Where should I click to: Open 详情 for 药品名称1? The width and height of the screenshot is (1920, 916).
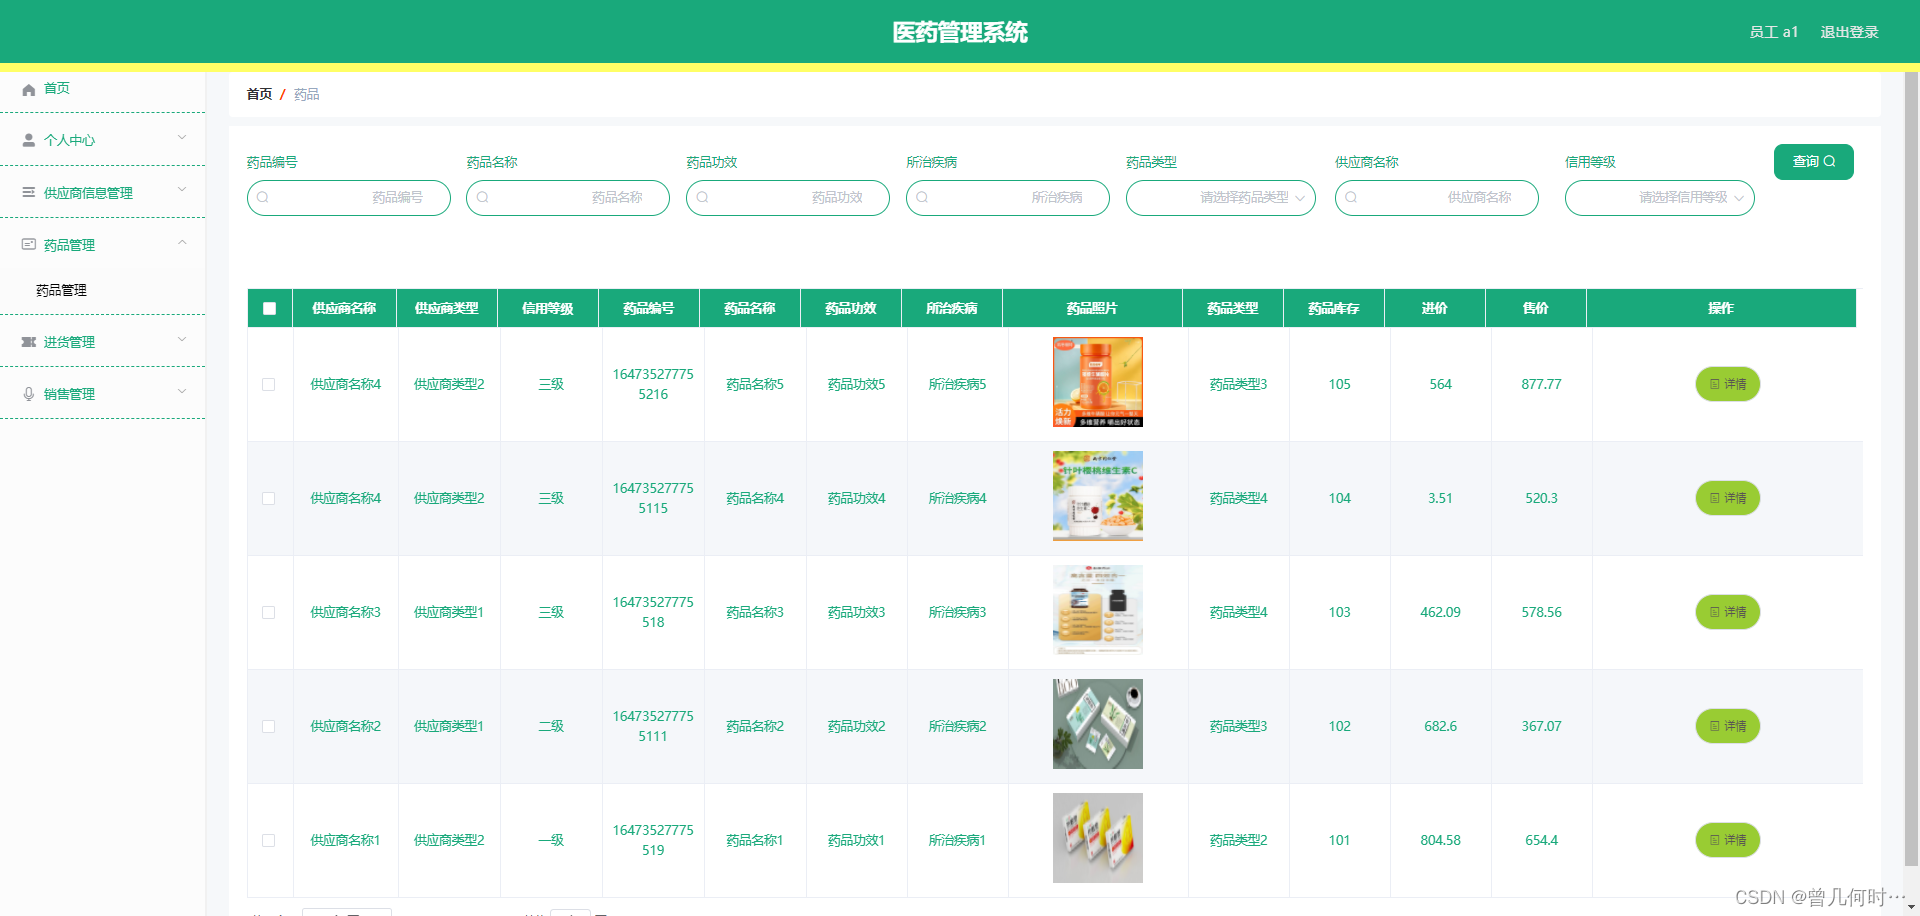pos(1728,840)
